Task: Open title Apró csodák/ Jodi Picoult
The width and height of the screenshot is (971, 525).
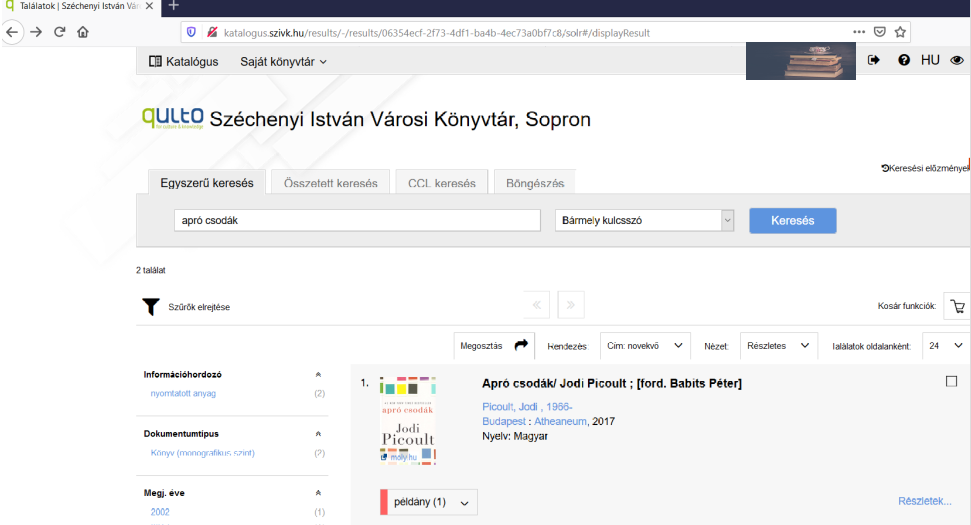Action: tap(612, 383)
